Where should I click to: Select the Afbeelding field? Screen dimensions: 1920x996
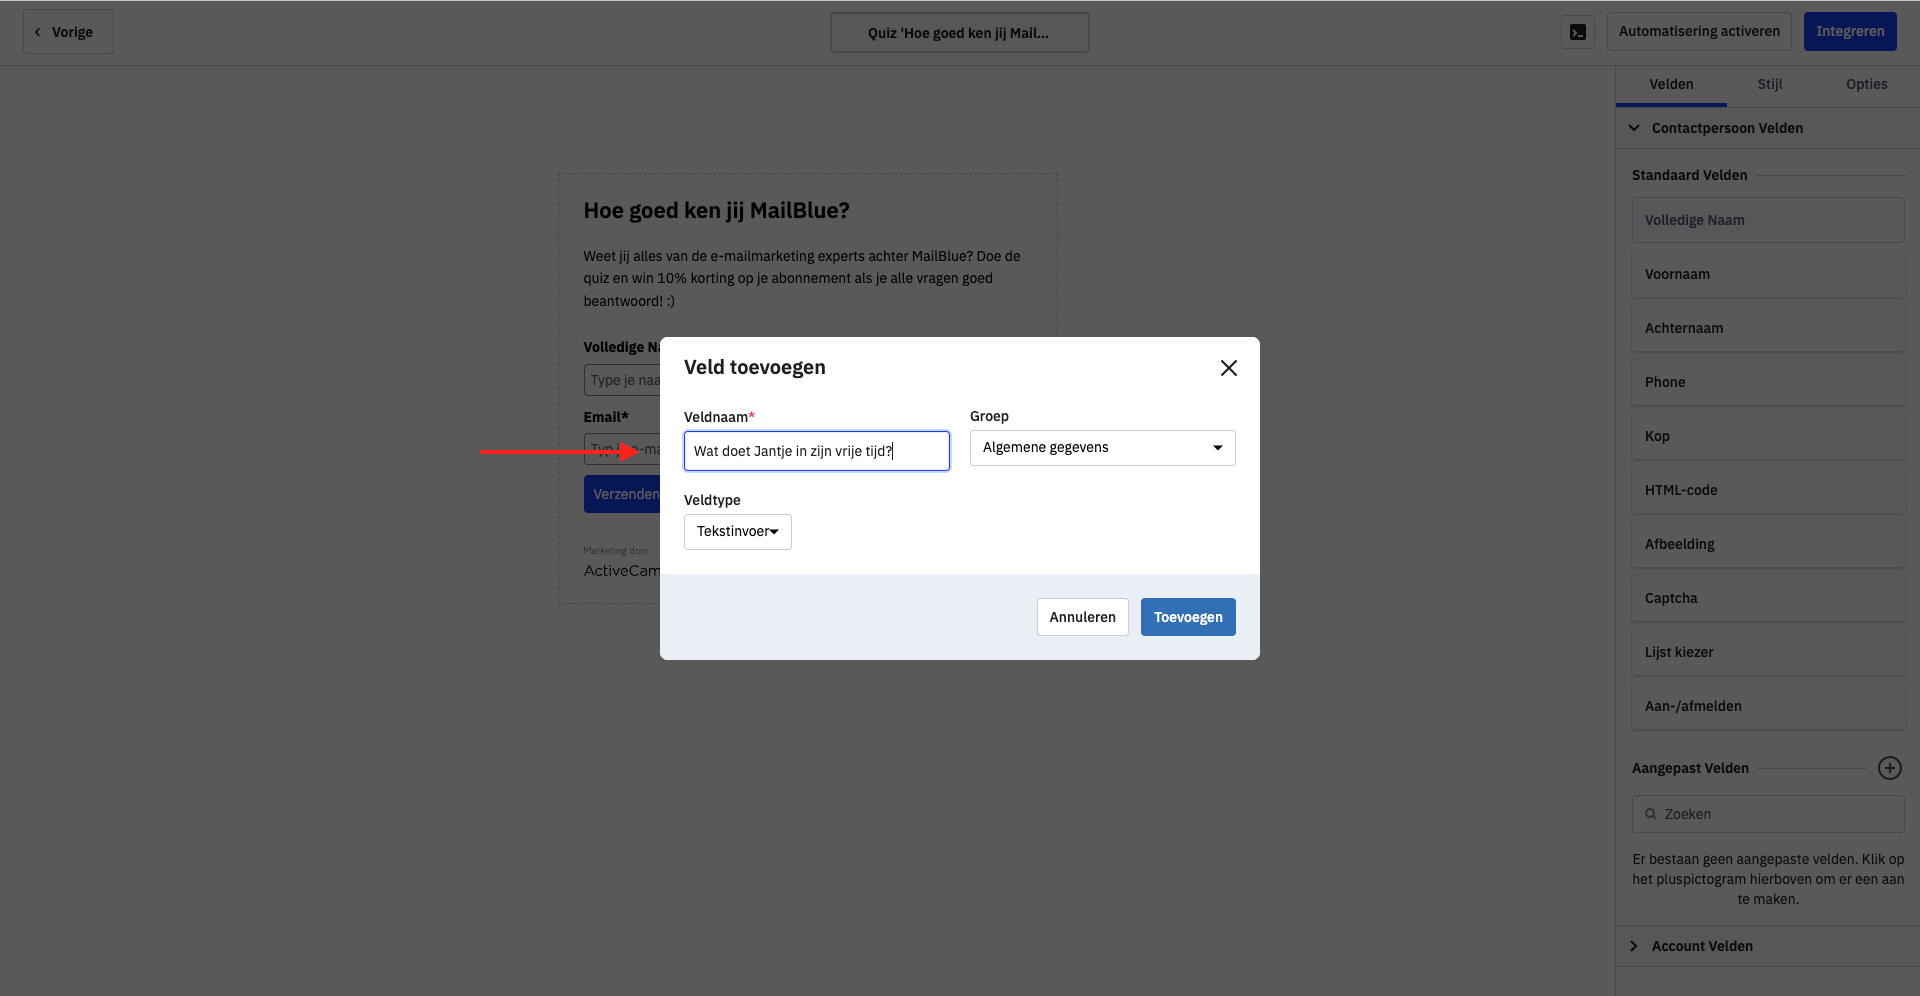(1768, 544)
